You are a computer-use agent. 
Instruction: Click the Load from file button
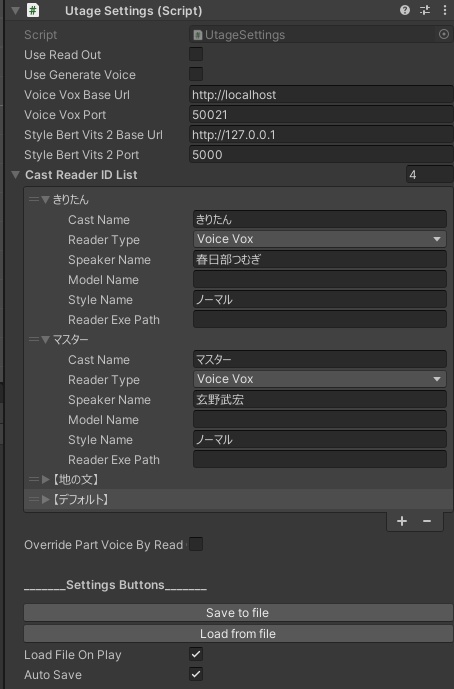(x=238, y=634)
